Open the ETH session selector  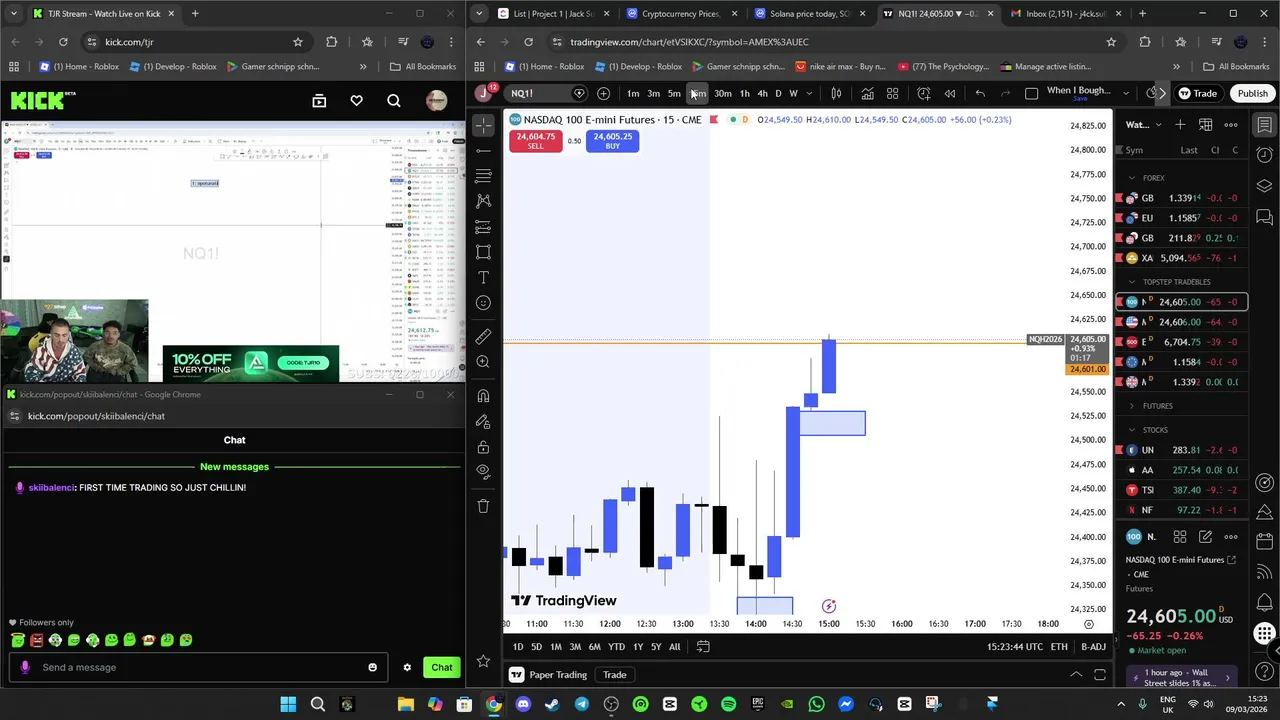(1059, 647)
